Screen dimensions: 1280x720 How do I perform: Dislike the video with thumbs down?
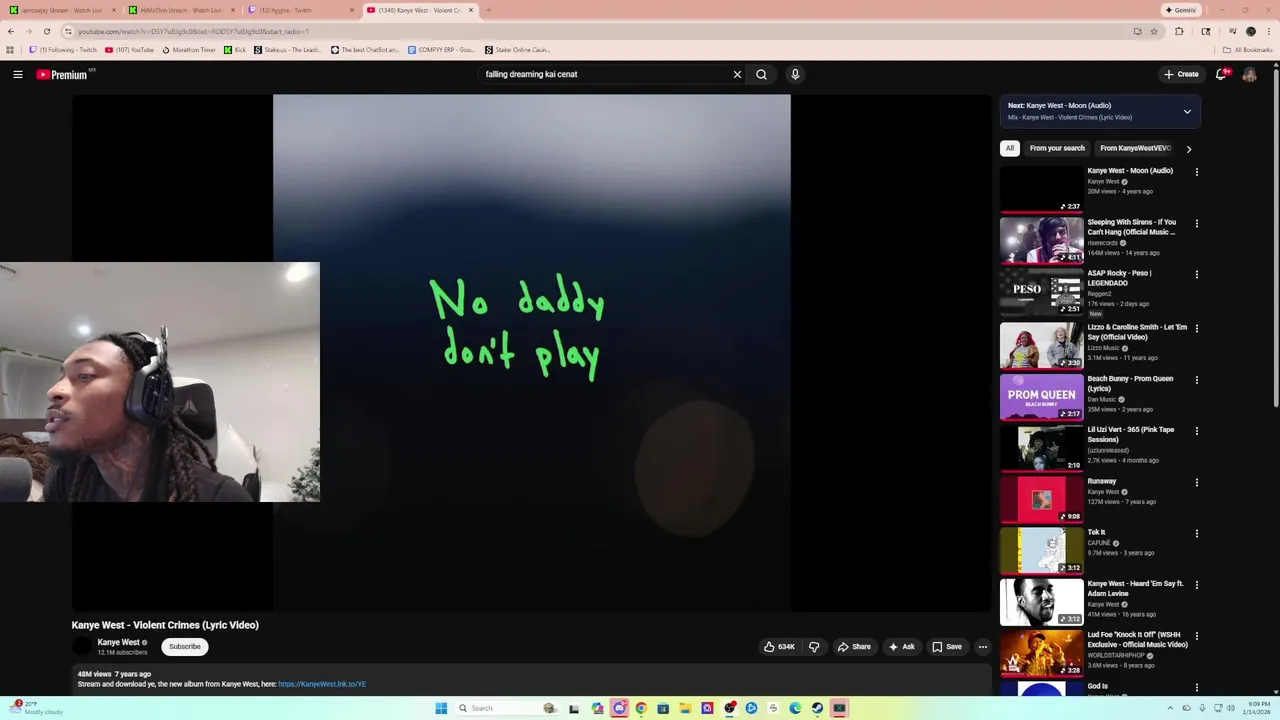click(814, 647)
